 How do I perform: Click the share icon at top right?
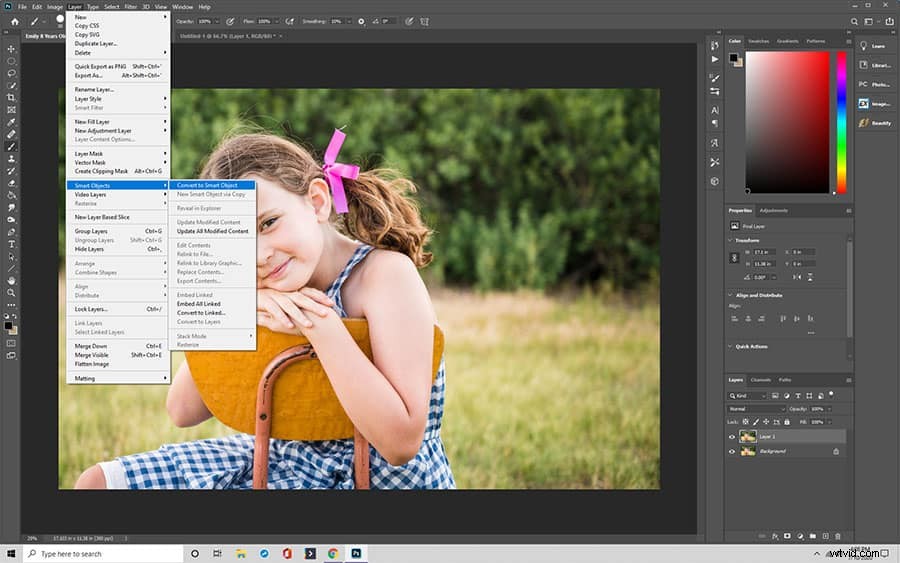pos(889,22)
